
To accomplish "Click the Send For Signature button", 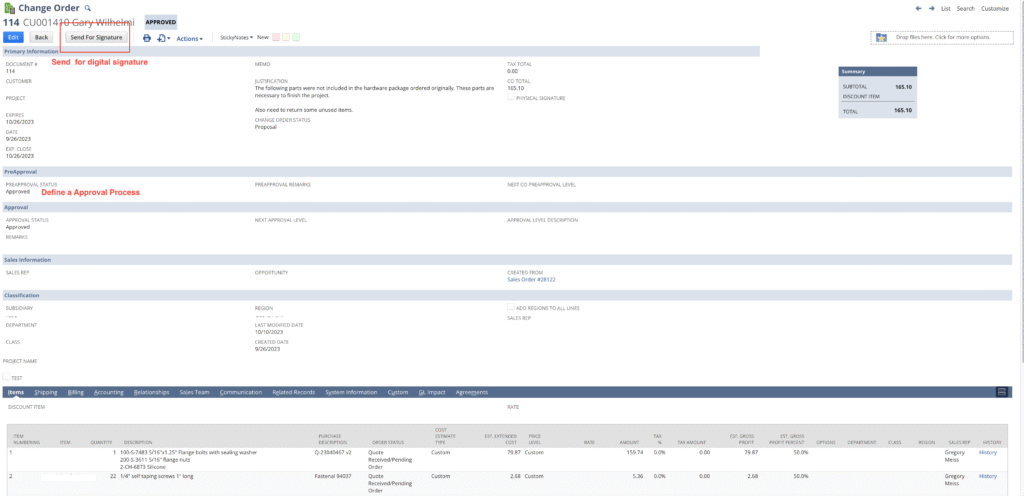I will point(96,37).
